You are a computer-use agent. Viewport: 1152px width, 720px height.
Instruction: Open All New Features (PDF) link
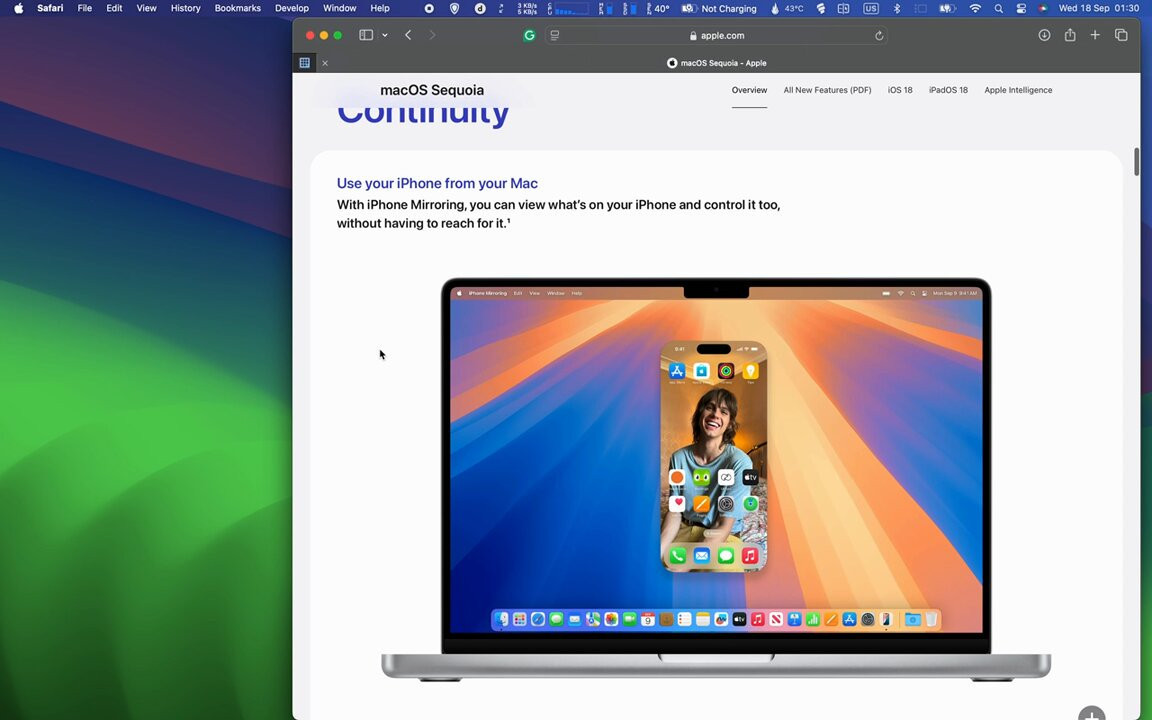coord(827,90)
